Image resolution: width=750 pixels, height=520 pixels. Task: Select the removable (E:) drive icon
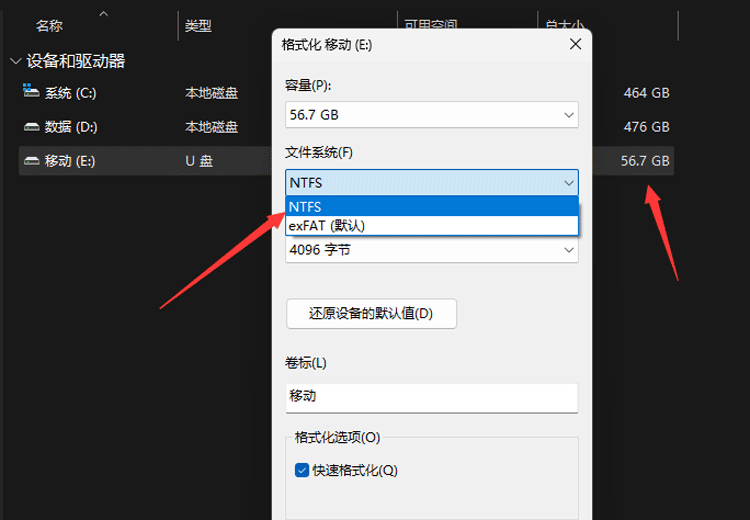(x=32, y=161)
